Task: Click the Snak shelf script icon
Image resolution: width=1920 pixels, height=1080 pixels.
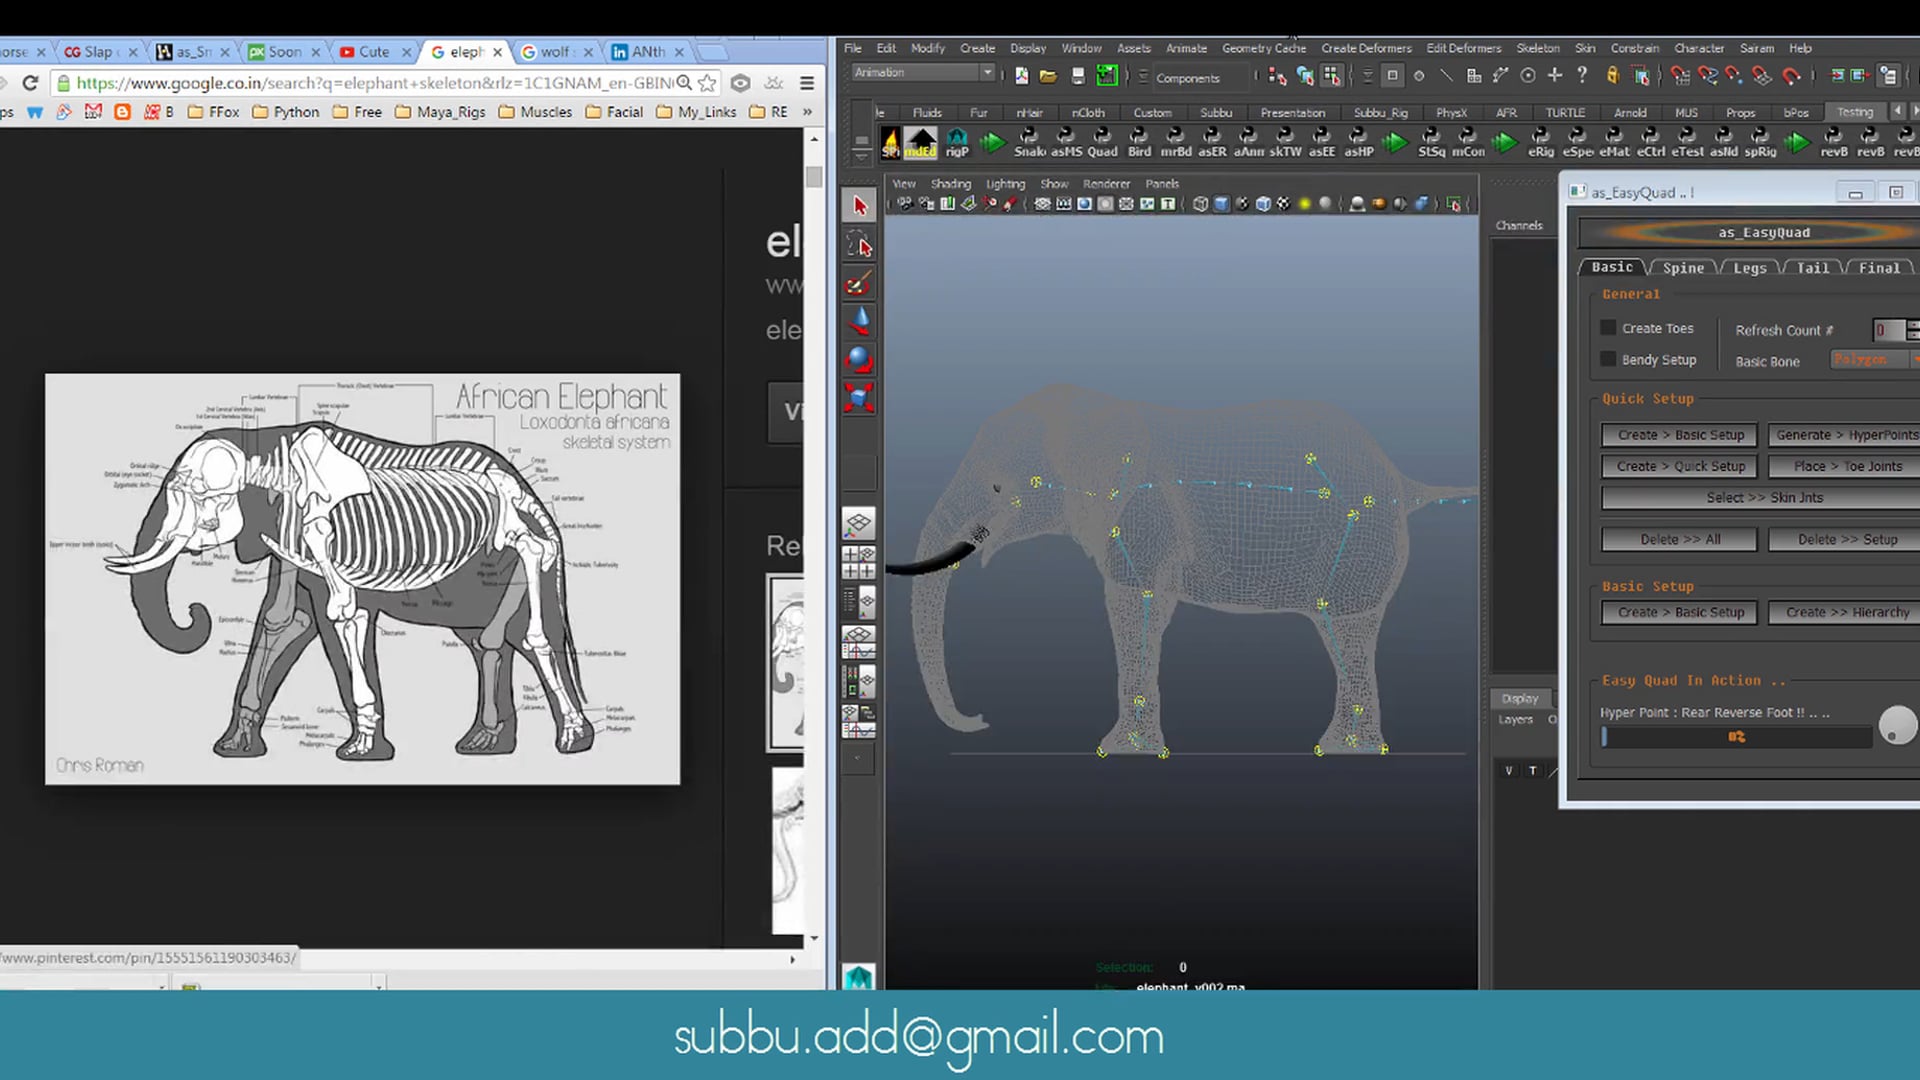Action: tap(1029, 141)
